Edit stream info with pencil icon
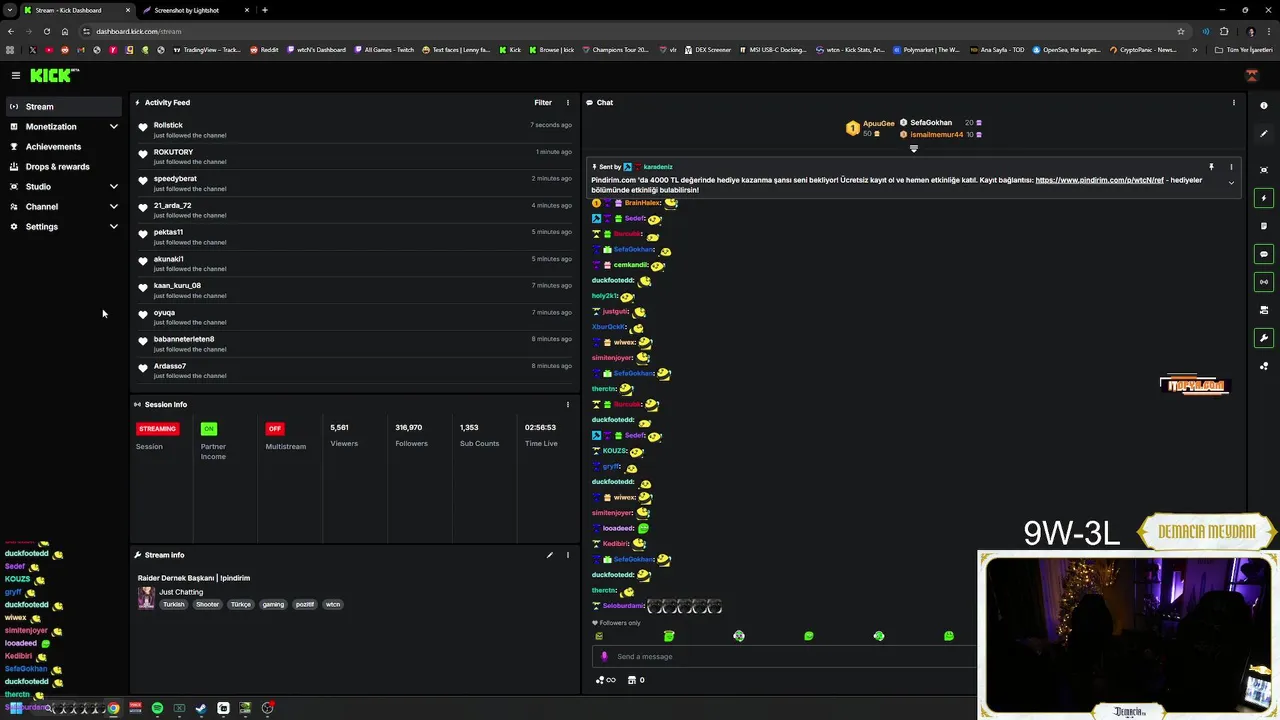The height and width of the screenshot is (720, 1280). coord(549,555)
